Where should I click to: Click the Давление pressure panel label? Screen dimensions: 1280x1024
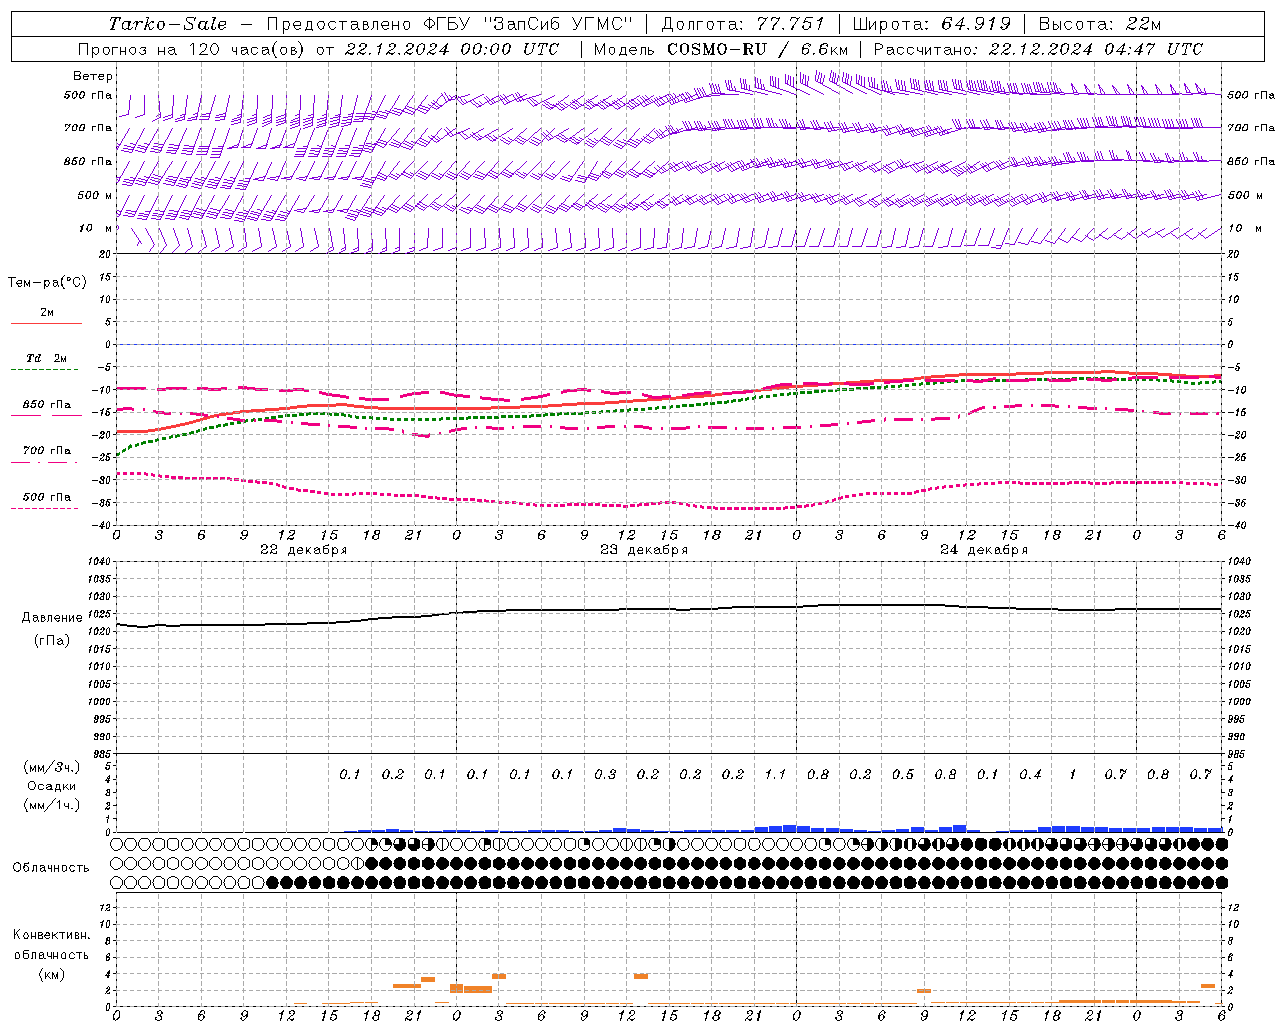[x=52, y=618]
